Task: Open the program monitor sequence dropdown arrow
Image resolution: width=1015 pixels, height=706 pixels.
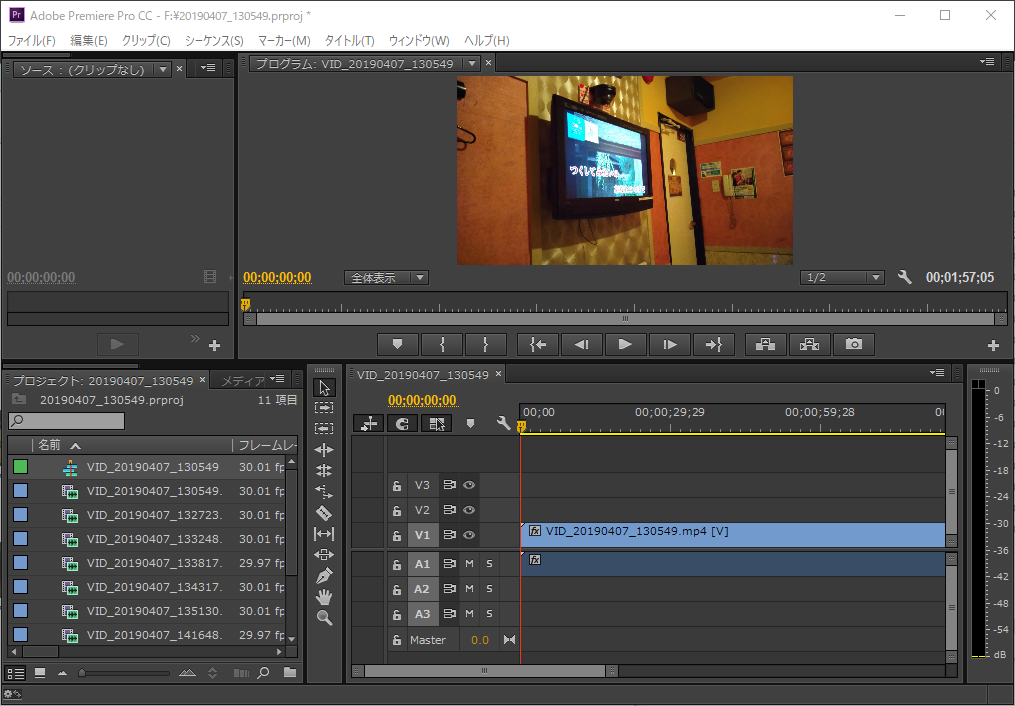Action: (472, 64)
